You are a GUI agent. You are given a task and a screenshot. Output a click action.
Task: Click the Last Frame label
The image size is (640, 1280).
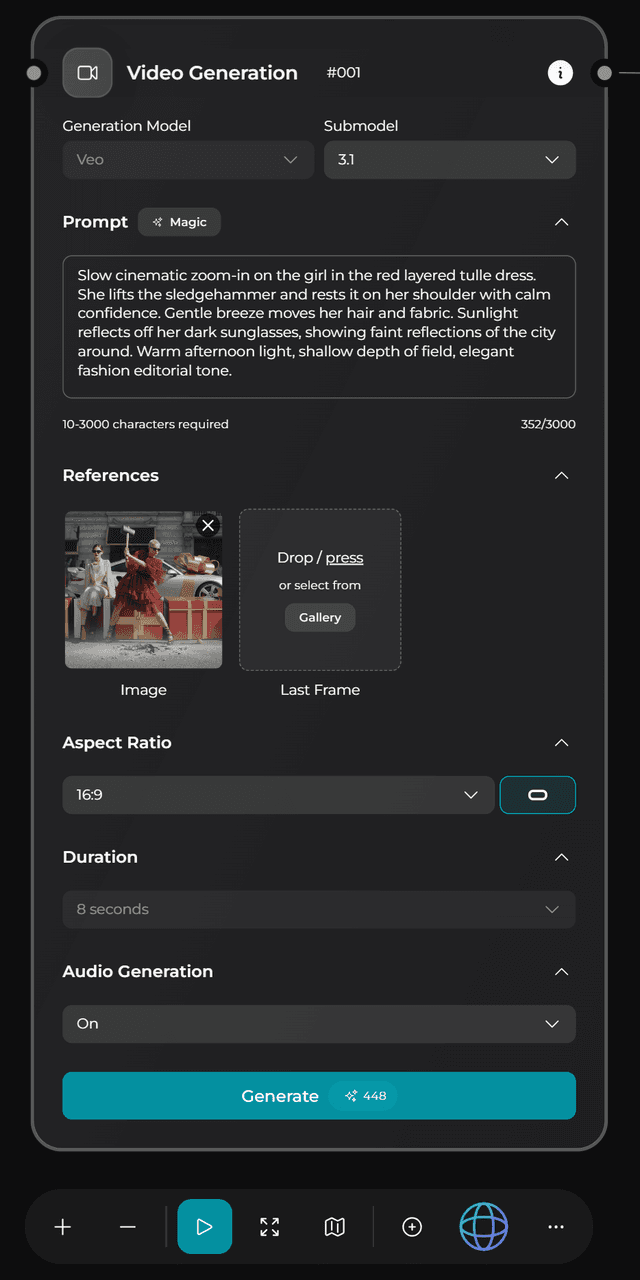320,690
